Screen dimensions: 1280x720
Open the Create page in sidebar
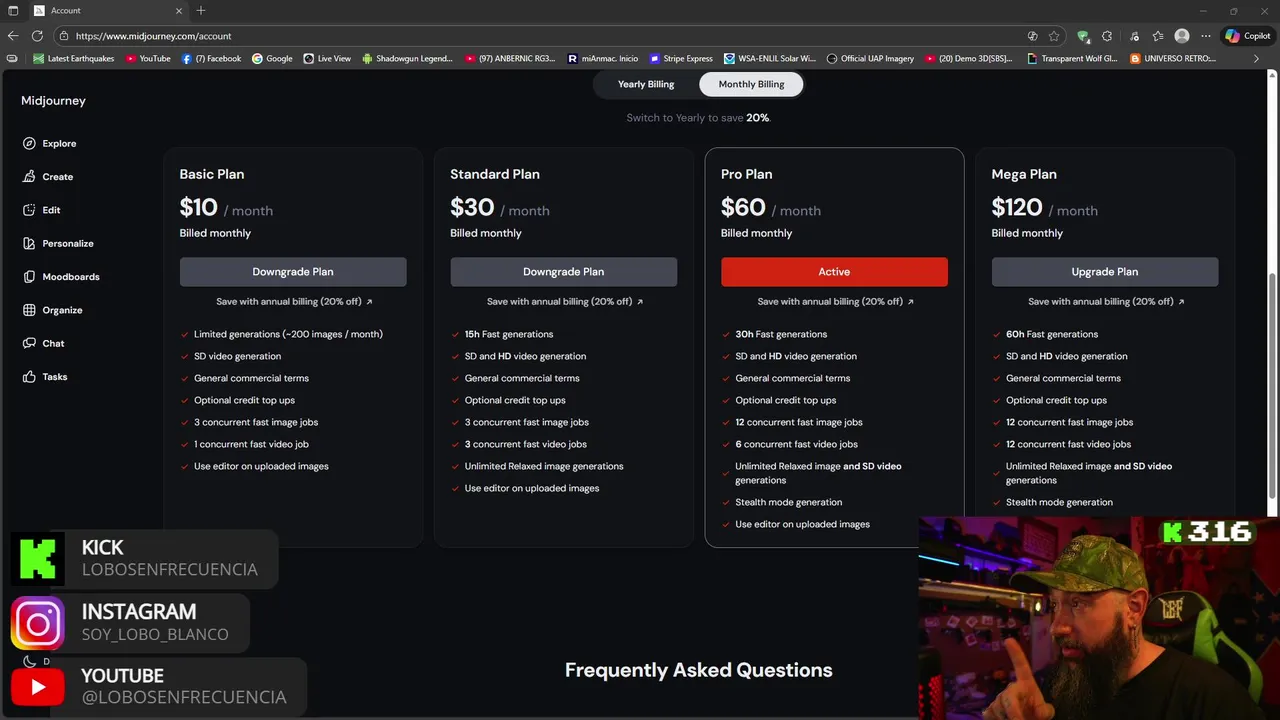[x=48, y=177]
